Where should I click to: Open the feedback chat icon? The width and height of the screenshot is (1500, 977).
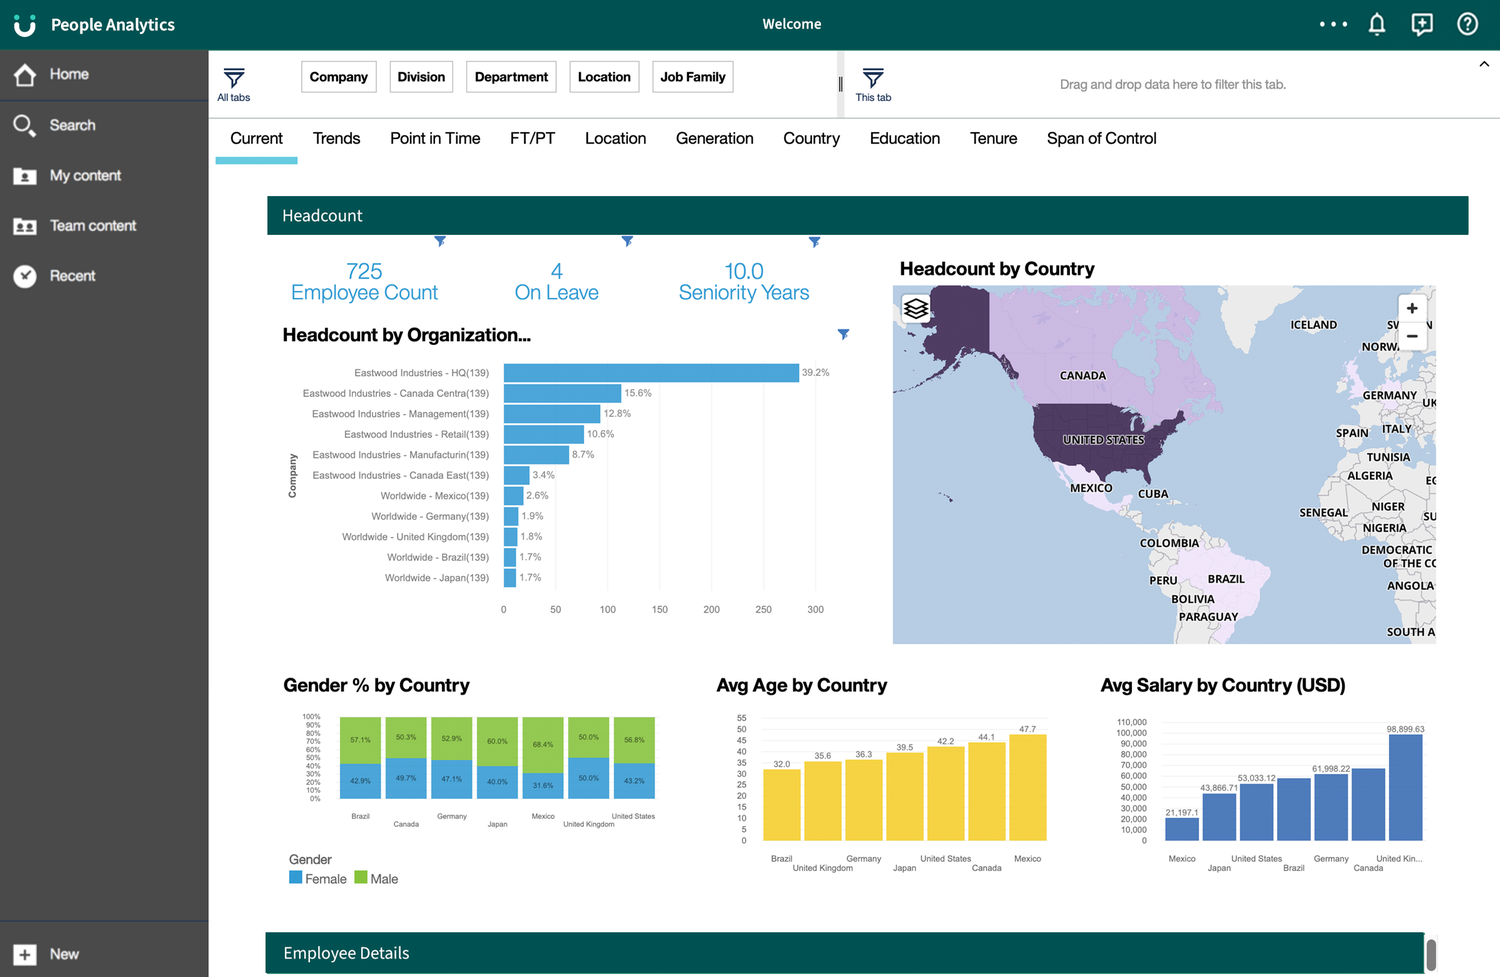[x=1422, y=25]
